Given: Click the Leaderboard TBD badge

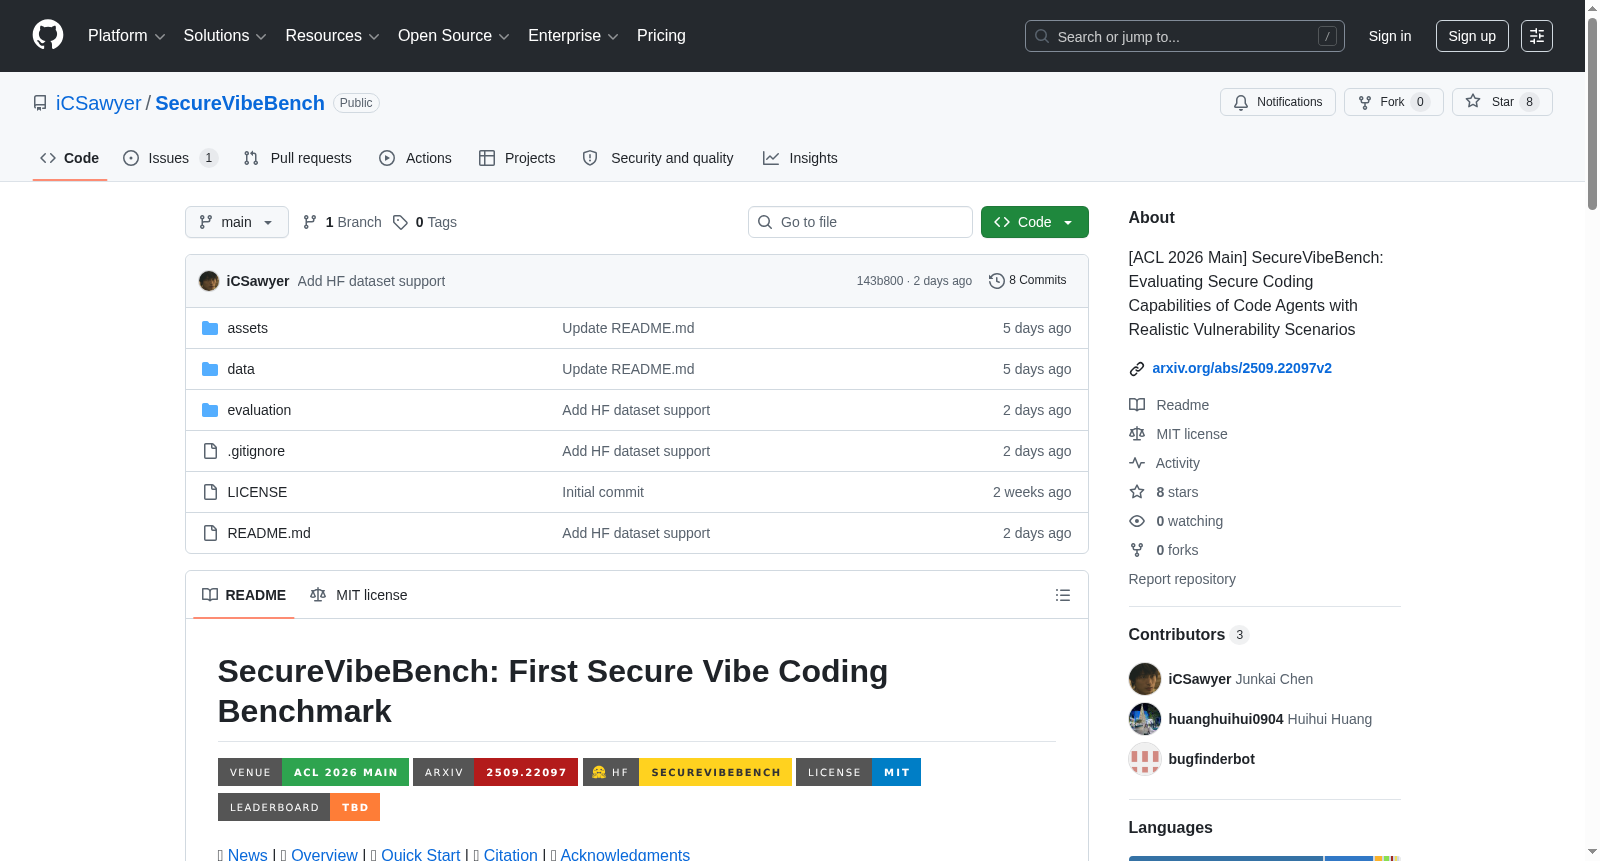Looking at the screenshot, I should 299,807.
